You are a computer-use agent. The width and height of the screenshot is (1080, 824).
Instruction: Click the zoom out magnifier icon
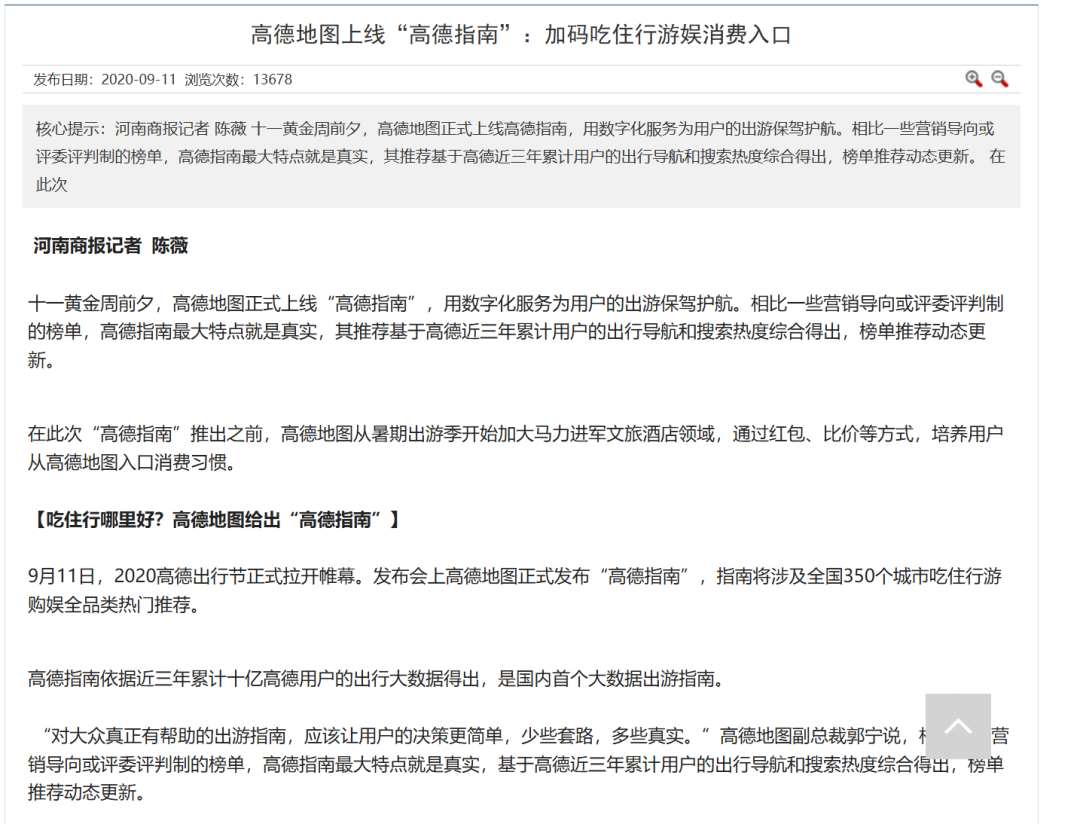coord(999,79)
